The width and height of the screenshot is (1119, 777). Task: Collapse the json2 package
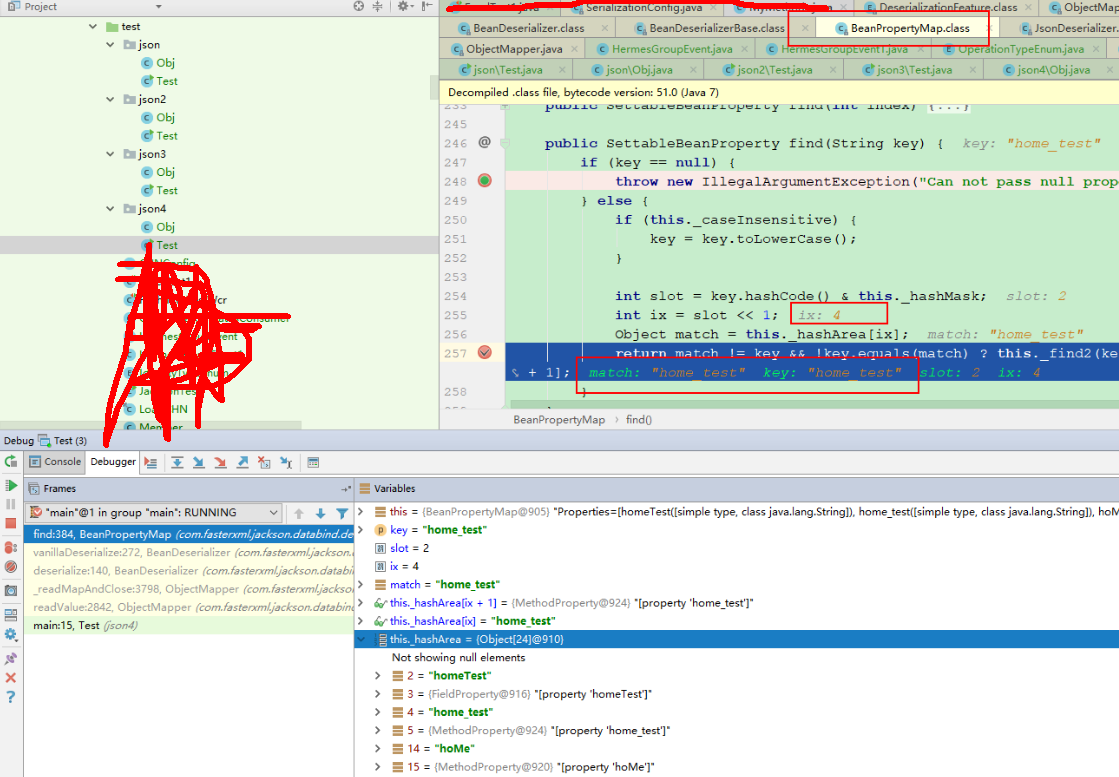tap(111, 99)
